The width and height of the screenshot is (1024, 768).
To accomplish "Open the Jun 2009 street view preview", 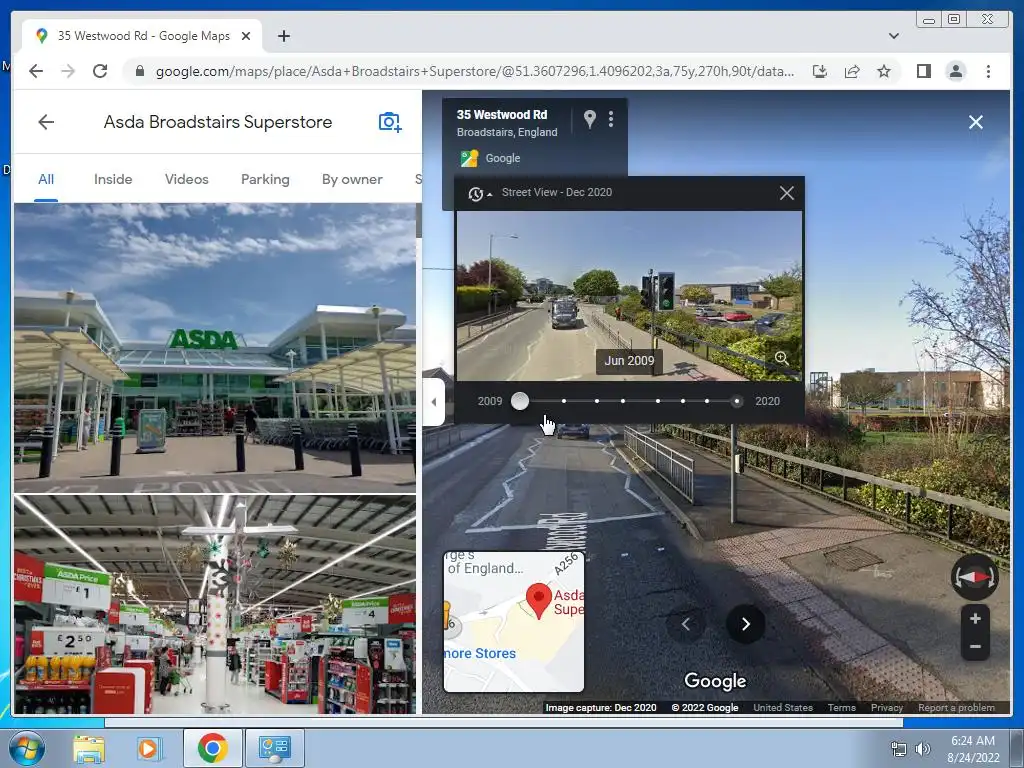I will (628, 296).
